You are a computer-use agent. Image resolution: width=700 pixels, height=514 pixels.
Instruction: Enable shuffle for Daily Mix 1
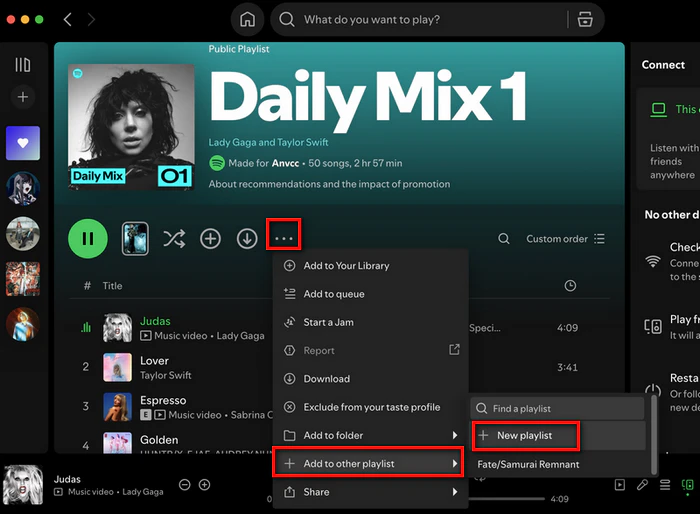pyautogui.click(x=174, y=239)
